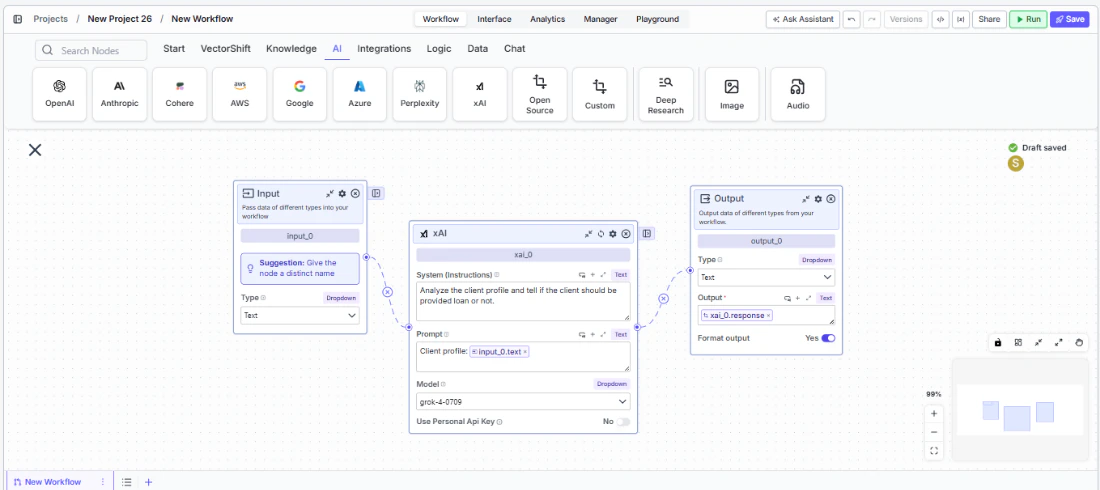Close the node palette with the X
Image resolution: width=1100 pixels, height=490 pixels.
[x=35, y=150]
